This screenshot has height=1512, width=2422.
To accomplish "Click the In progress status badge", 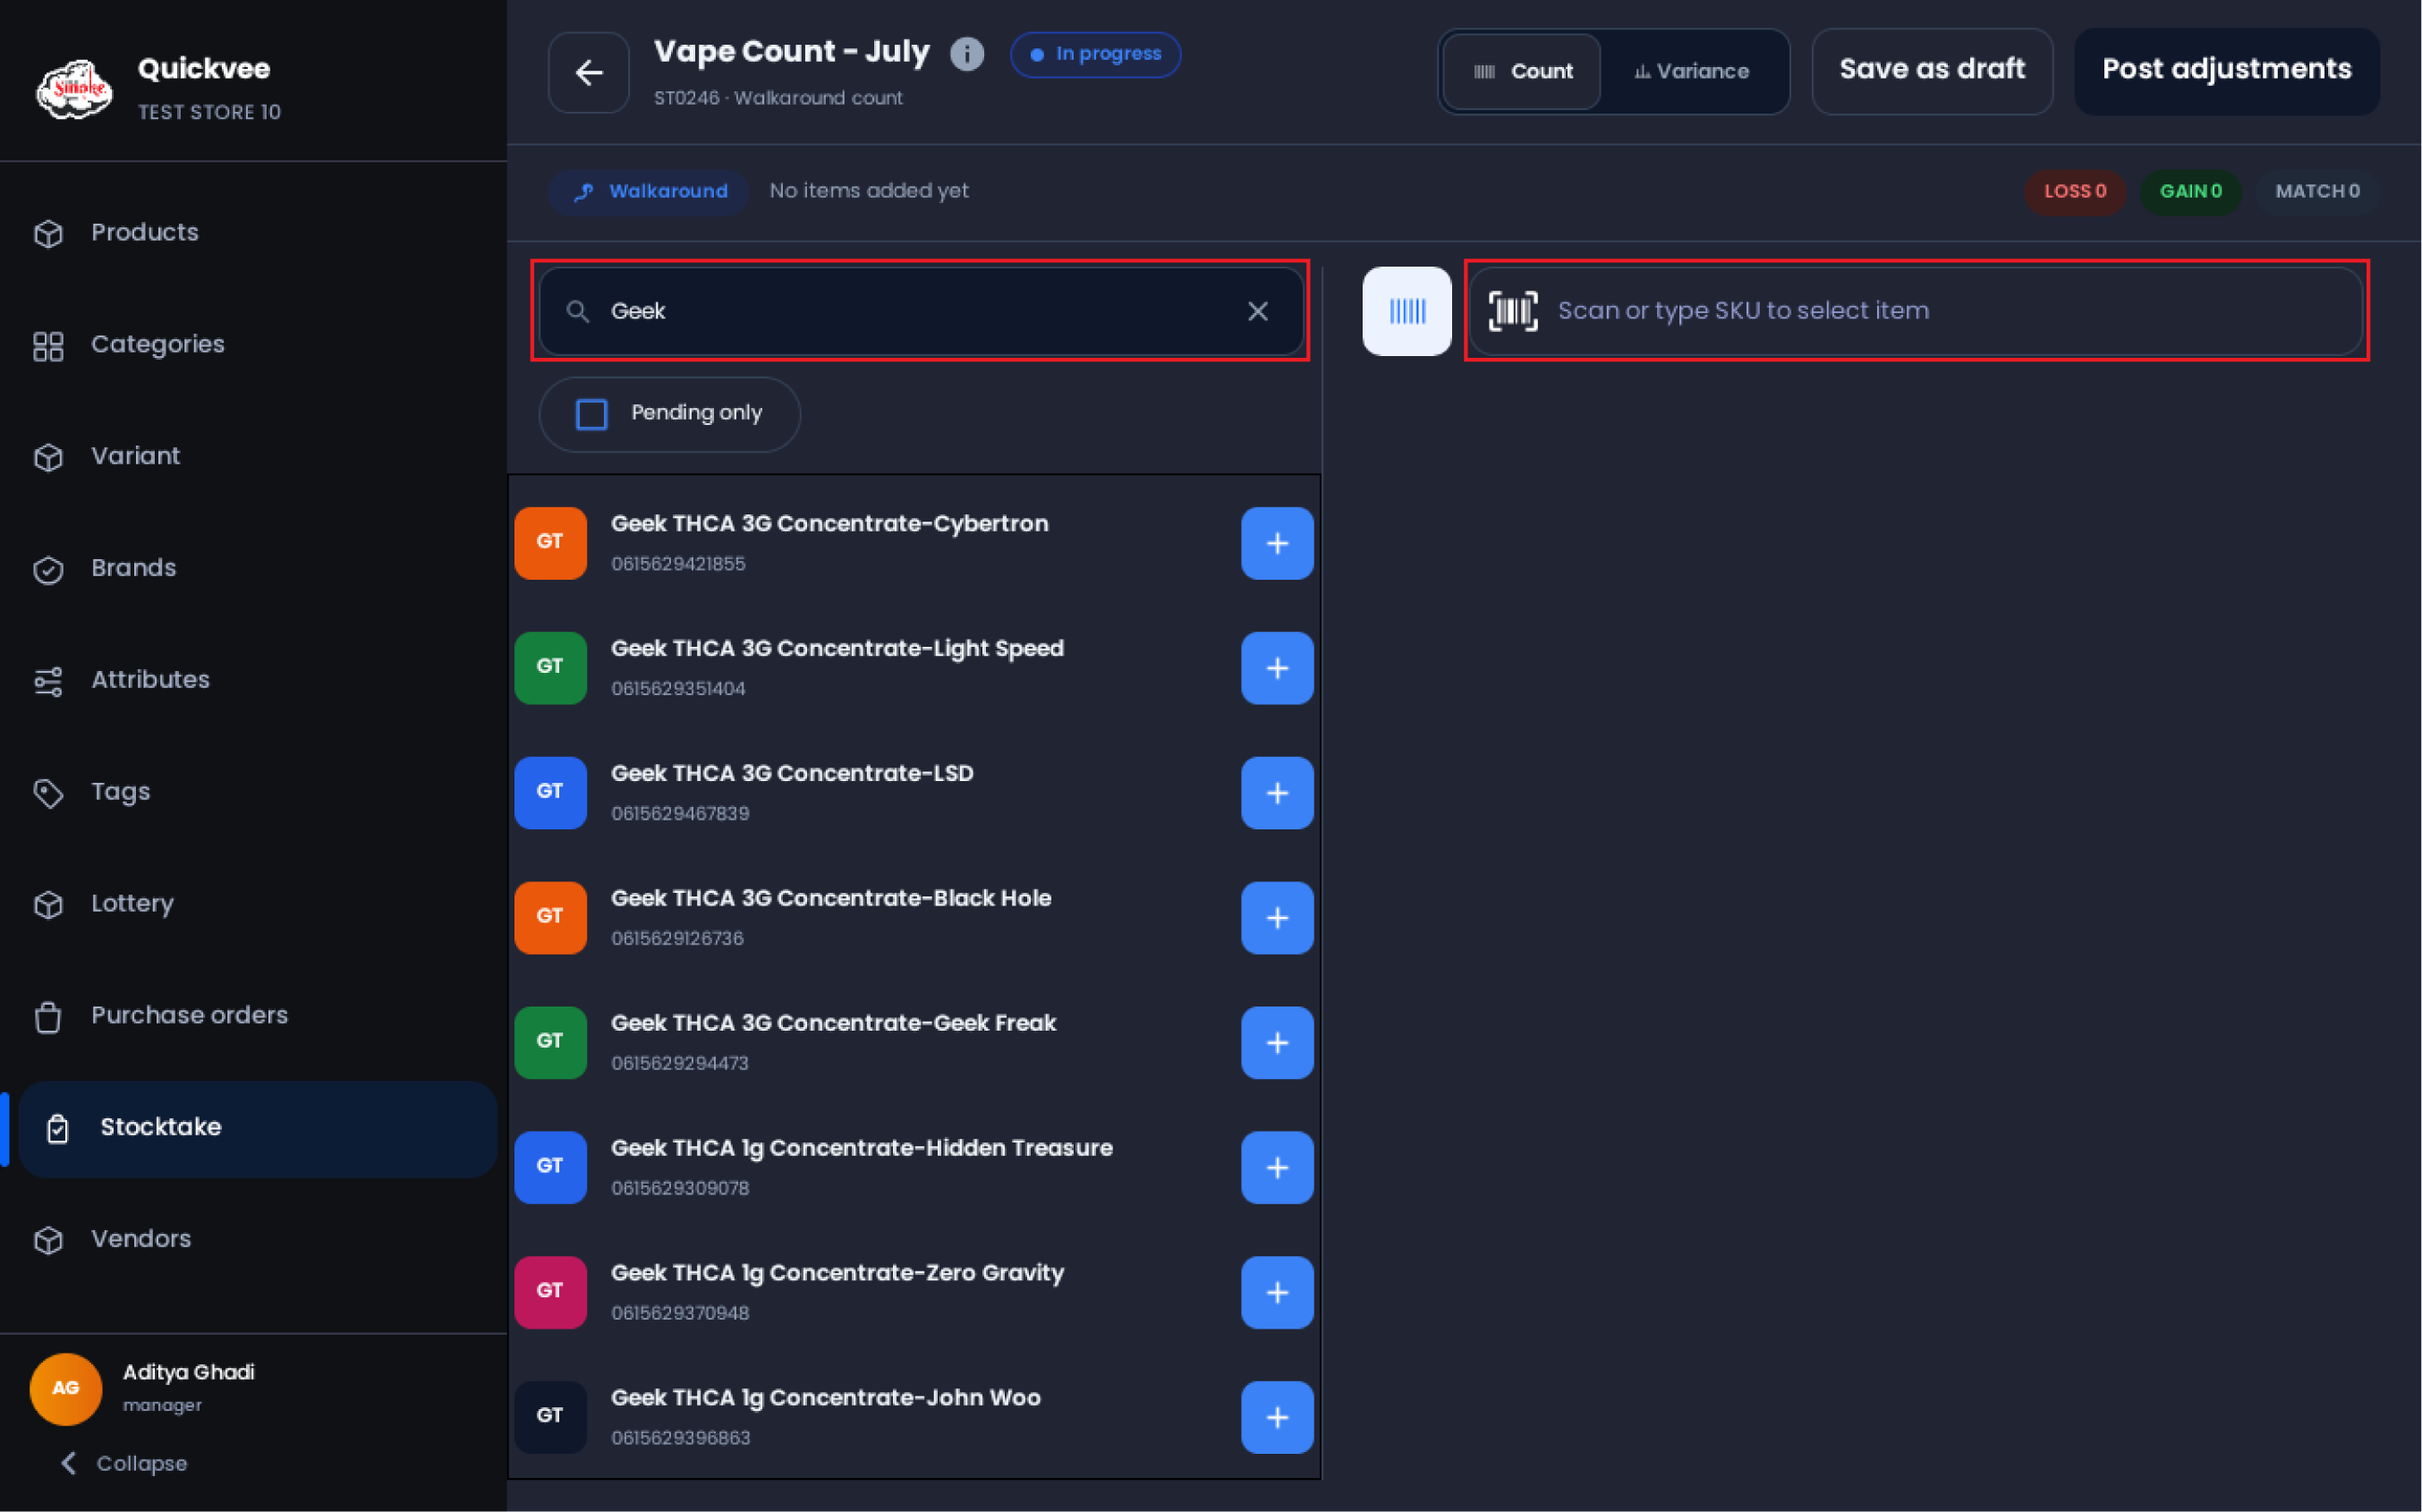I will [1095, 54].
